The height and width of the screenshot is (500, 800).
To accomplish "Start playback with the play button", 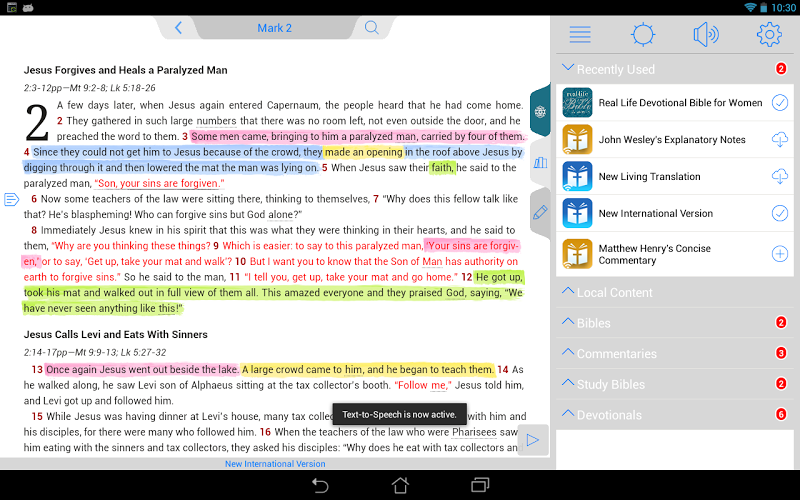I will point(533,440).
